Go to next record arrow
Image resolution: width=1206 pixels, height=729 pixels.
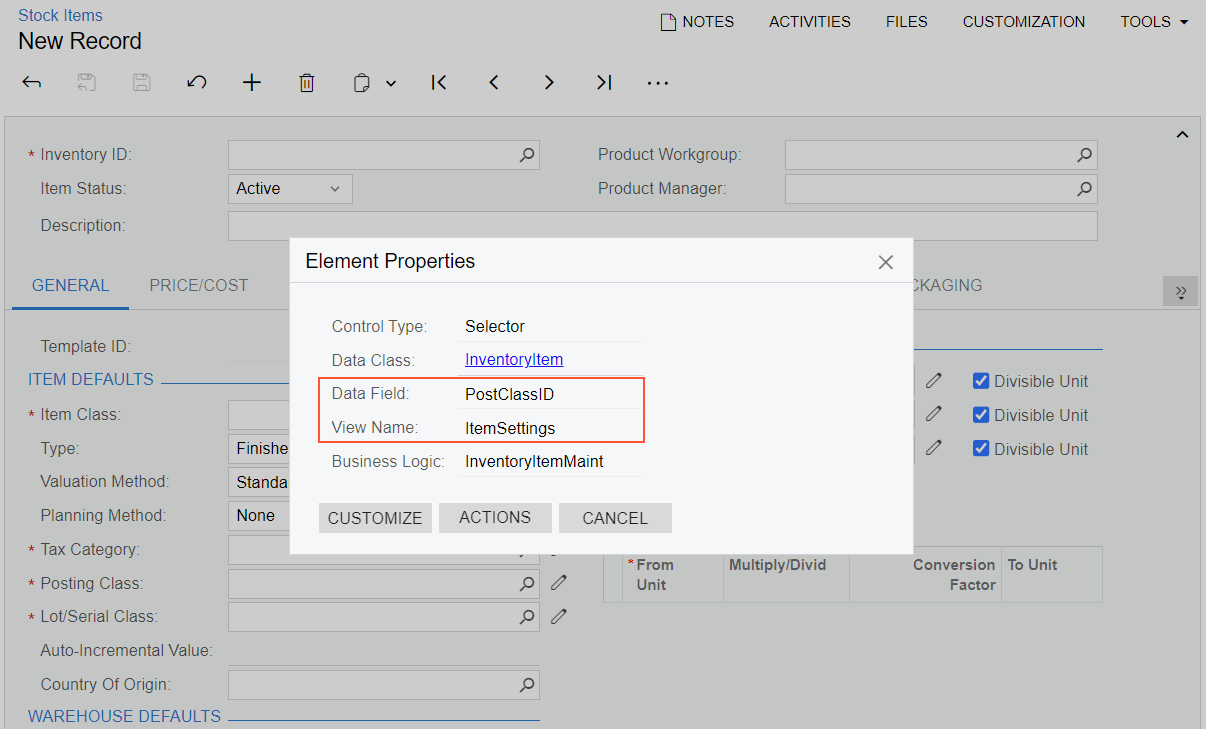tap(549, 83)
